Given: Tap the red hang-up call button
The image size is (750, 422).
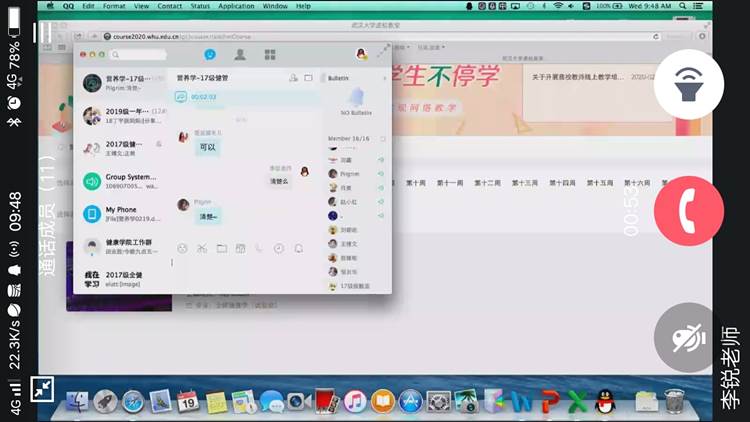Looking at the screenshot, I should (688, 211).
